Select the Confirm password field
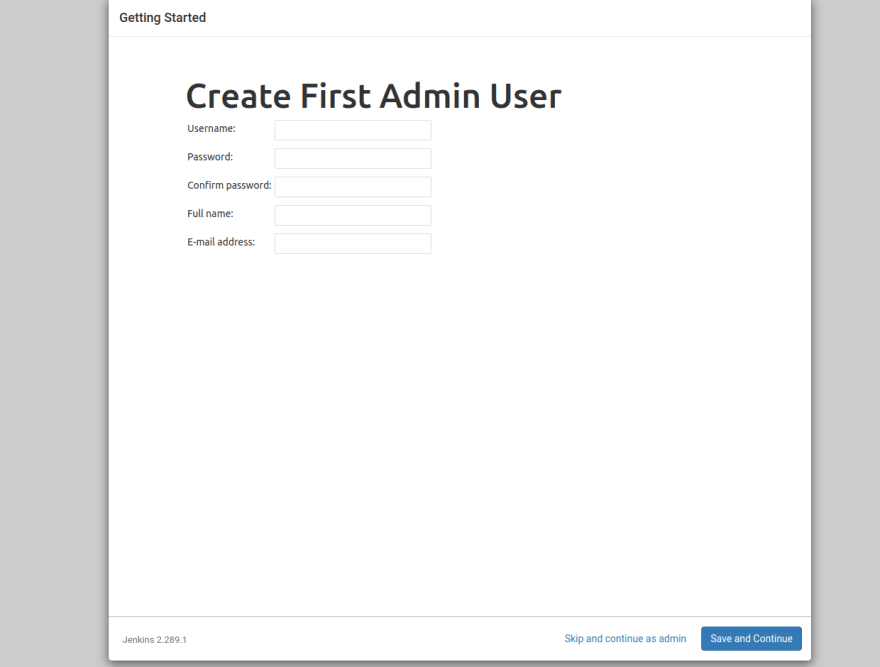 point(353,187)
